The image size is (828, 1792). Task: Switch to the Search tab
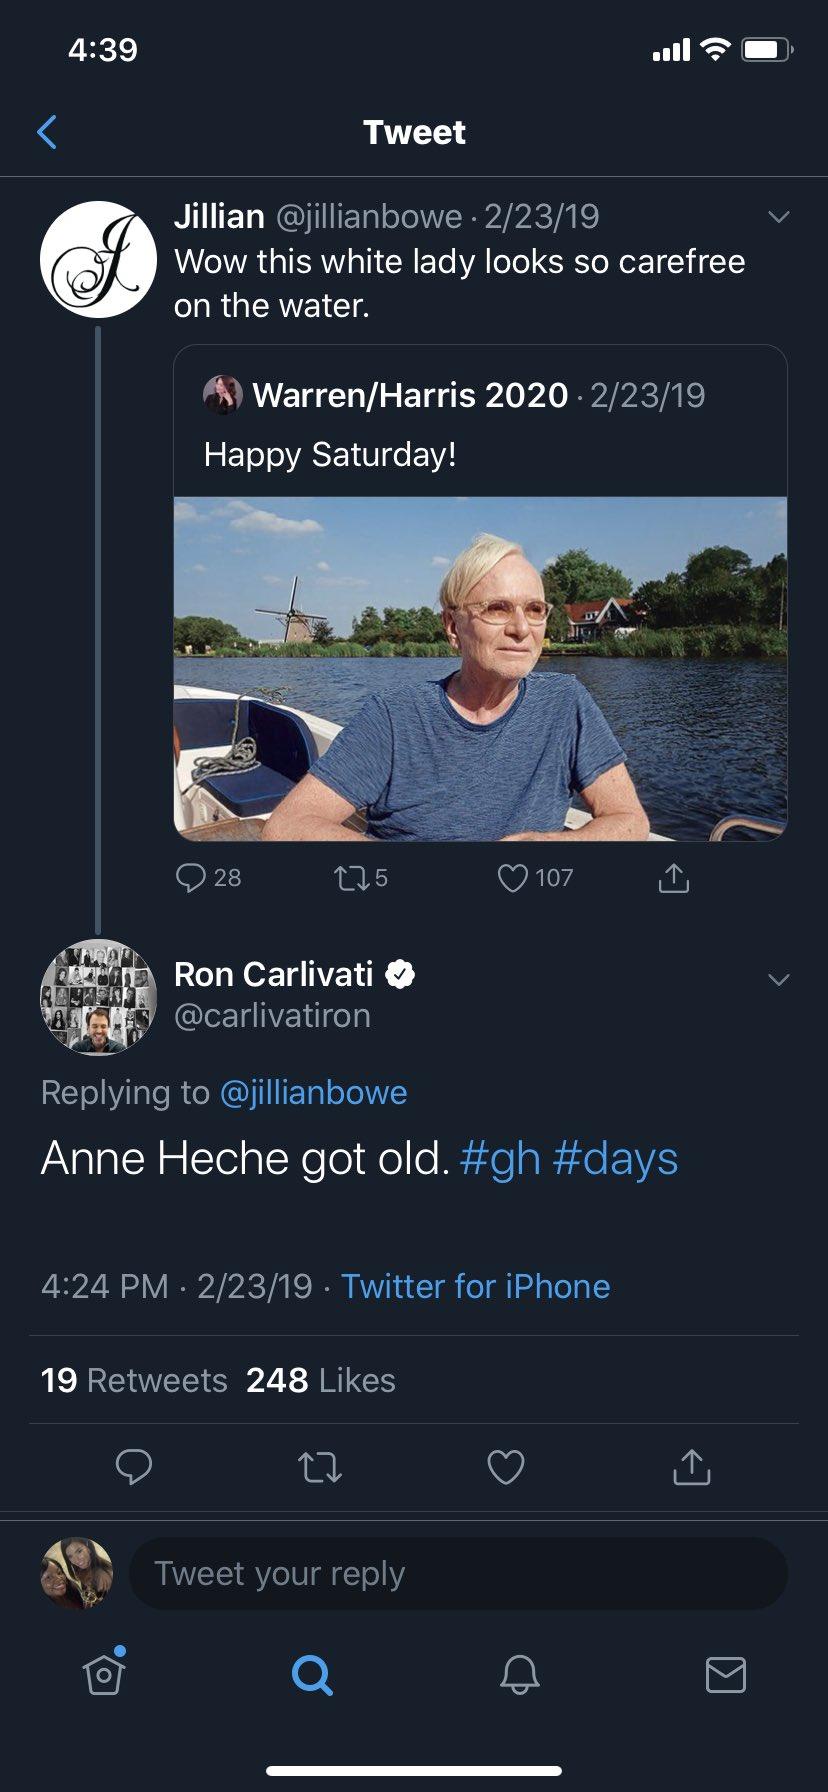point(311,1674)
